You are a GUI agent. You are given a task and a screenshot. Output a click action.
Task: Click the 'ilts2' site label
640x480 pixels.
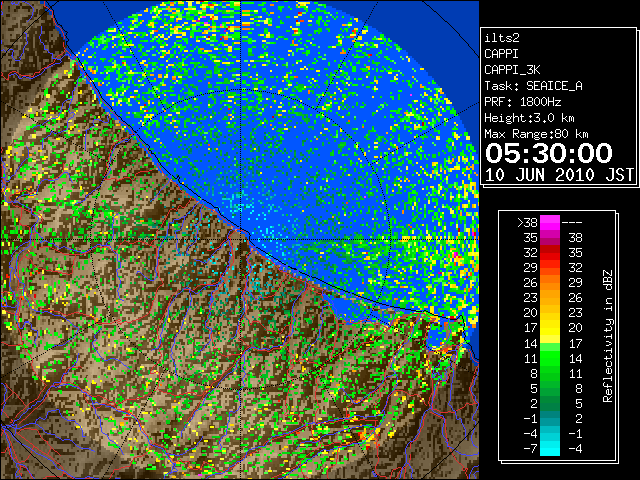(x=502, y=38)
